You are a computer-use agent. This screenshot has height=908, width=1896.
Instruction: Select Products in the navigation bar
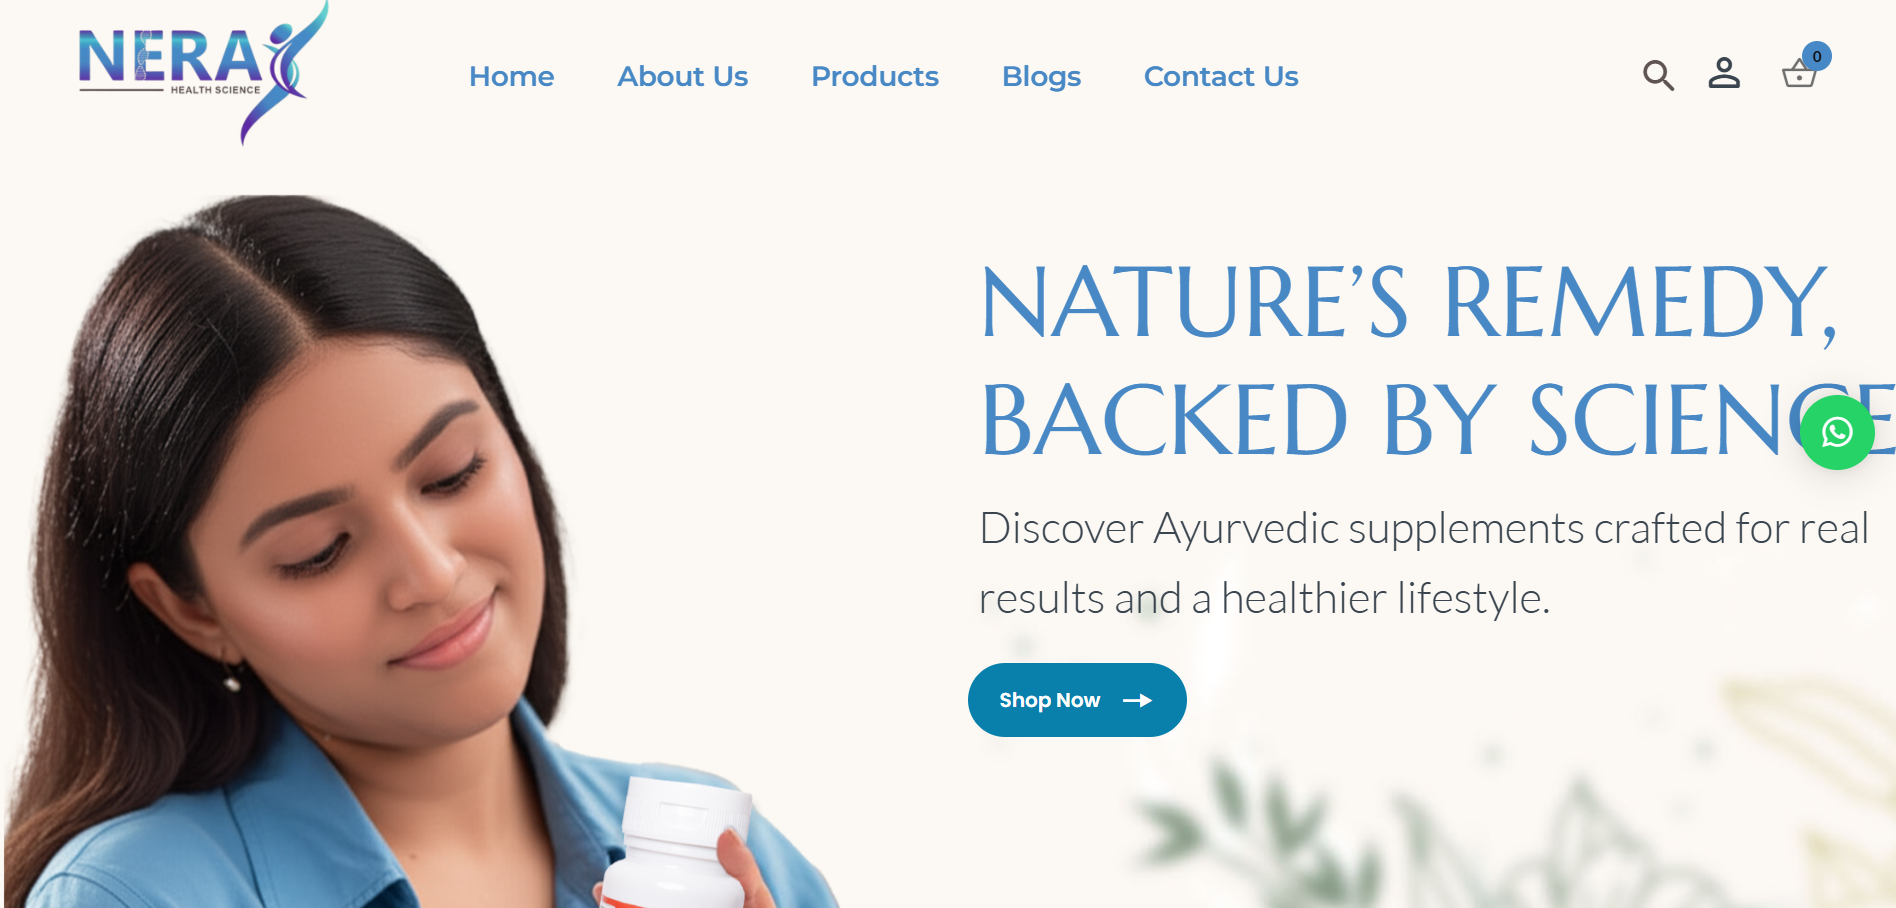point(875,77)
